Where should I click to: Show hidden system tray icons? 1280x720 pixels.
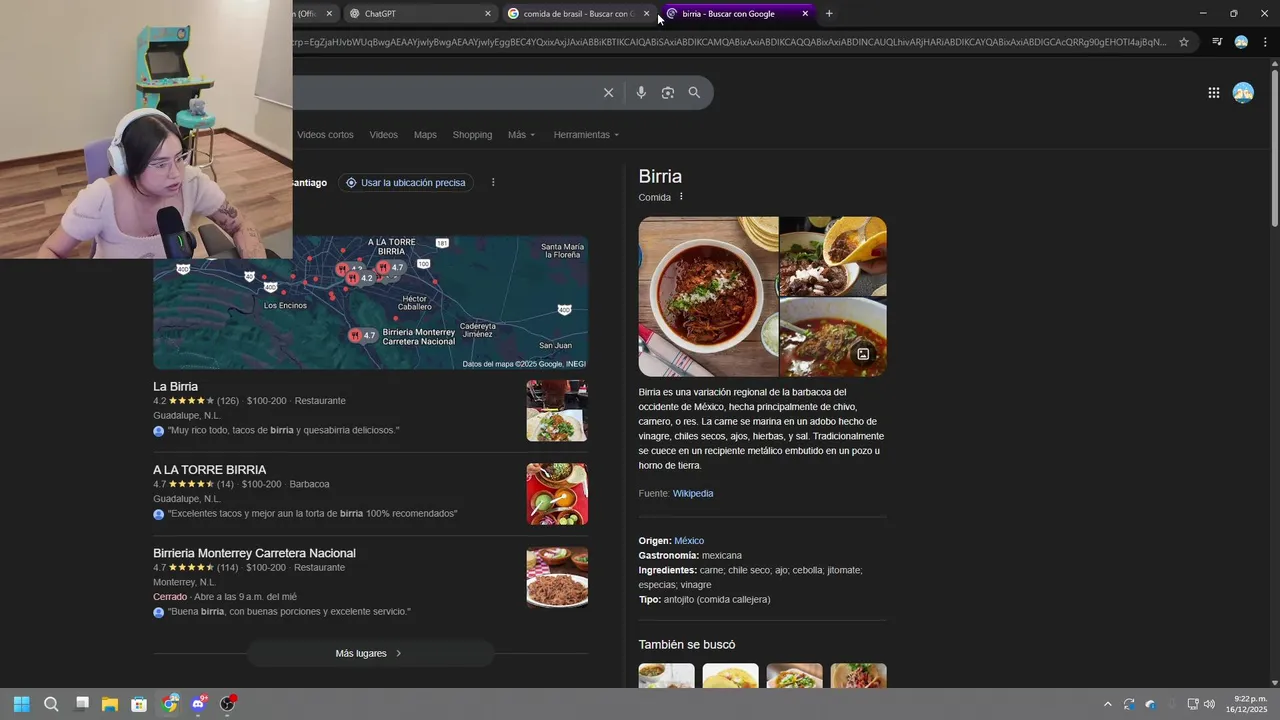coord(1107,704)
